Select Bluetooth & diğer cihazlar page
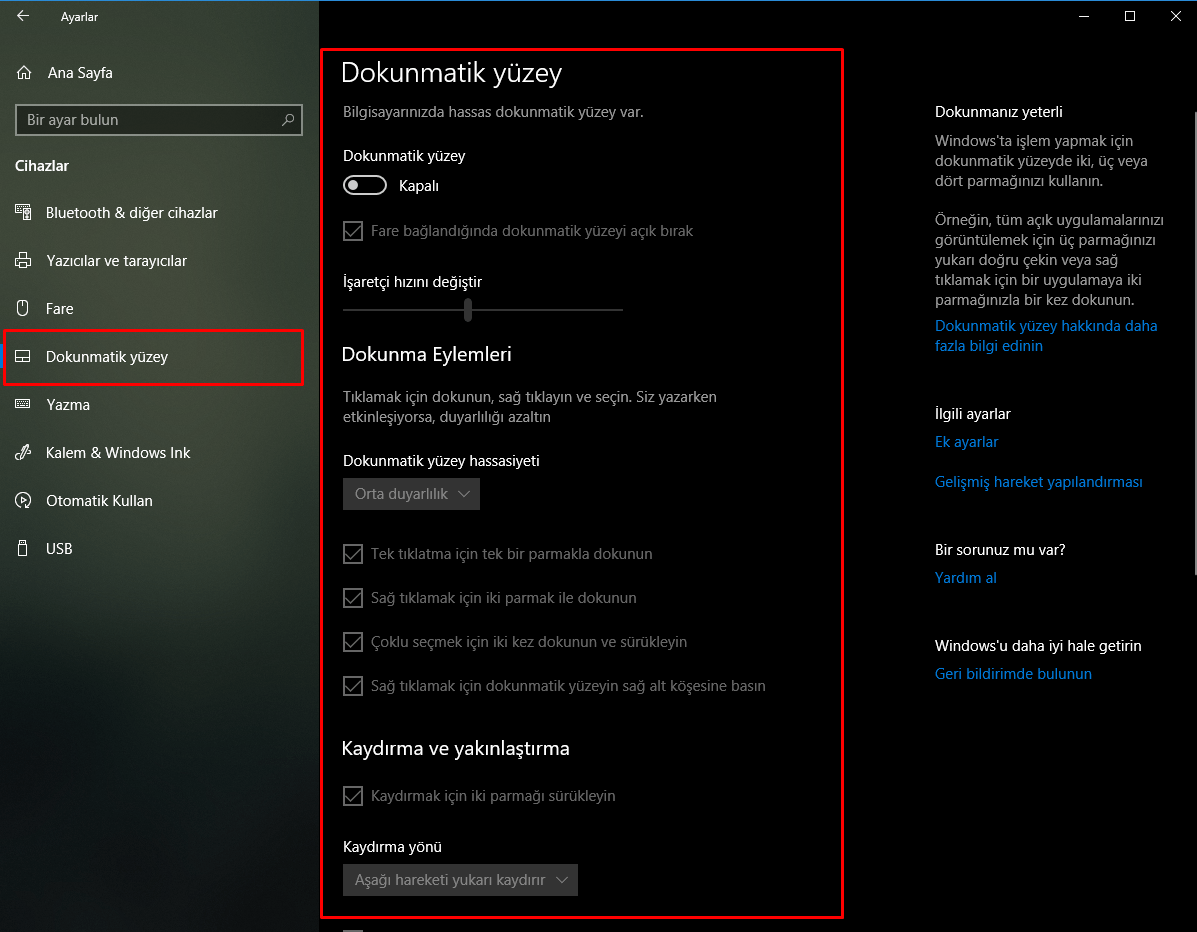The image size is (1197, 932). pyautogui.click(x=159, y=212)
